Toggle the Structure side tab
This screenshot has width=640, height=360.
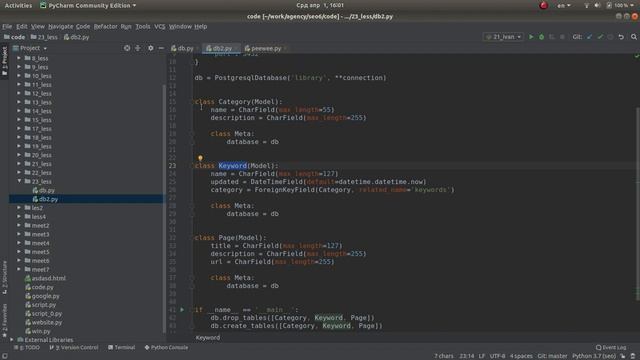[x=4, y=278]
